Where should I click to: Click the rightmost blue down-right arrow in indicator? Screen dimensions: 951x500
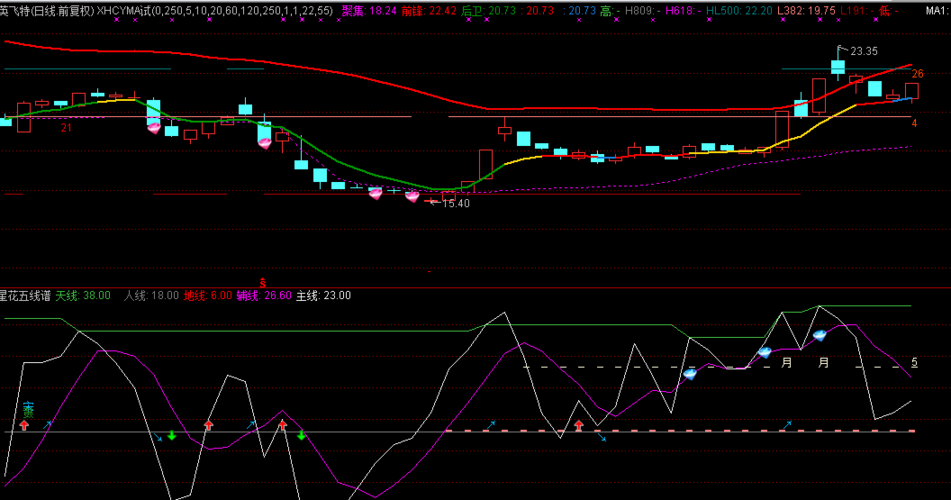pos(602,437)
